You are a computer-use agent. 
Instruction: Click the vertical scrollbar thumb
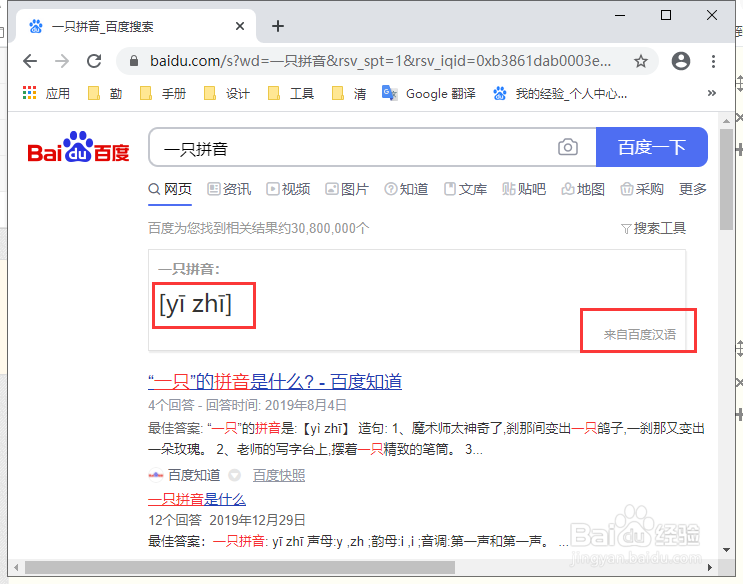point(726,180)
